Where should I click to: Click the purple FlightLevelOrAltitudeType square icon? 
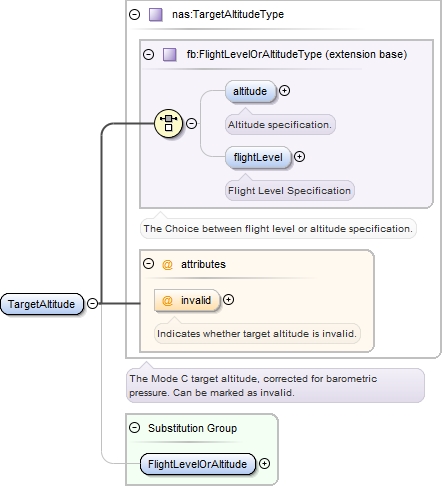pyautogui.click(x=169, y=55)
